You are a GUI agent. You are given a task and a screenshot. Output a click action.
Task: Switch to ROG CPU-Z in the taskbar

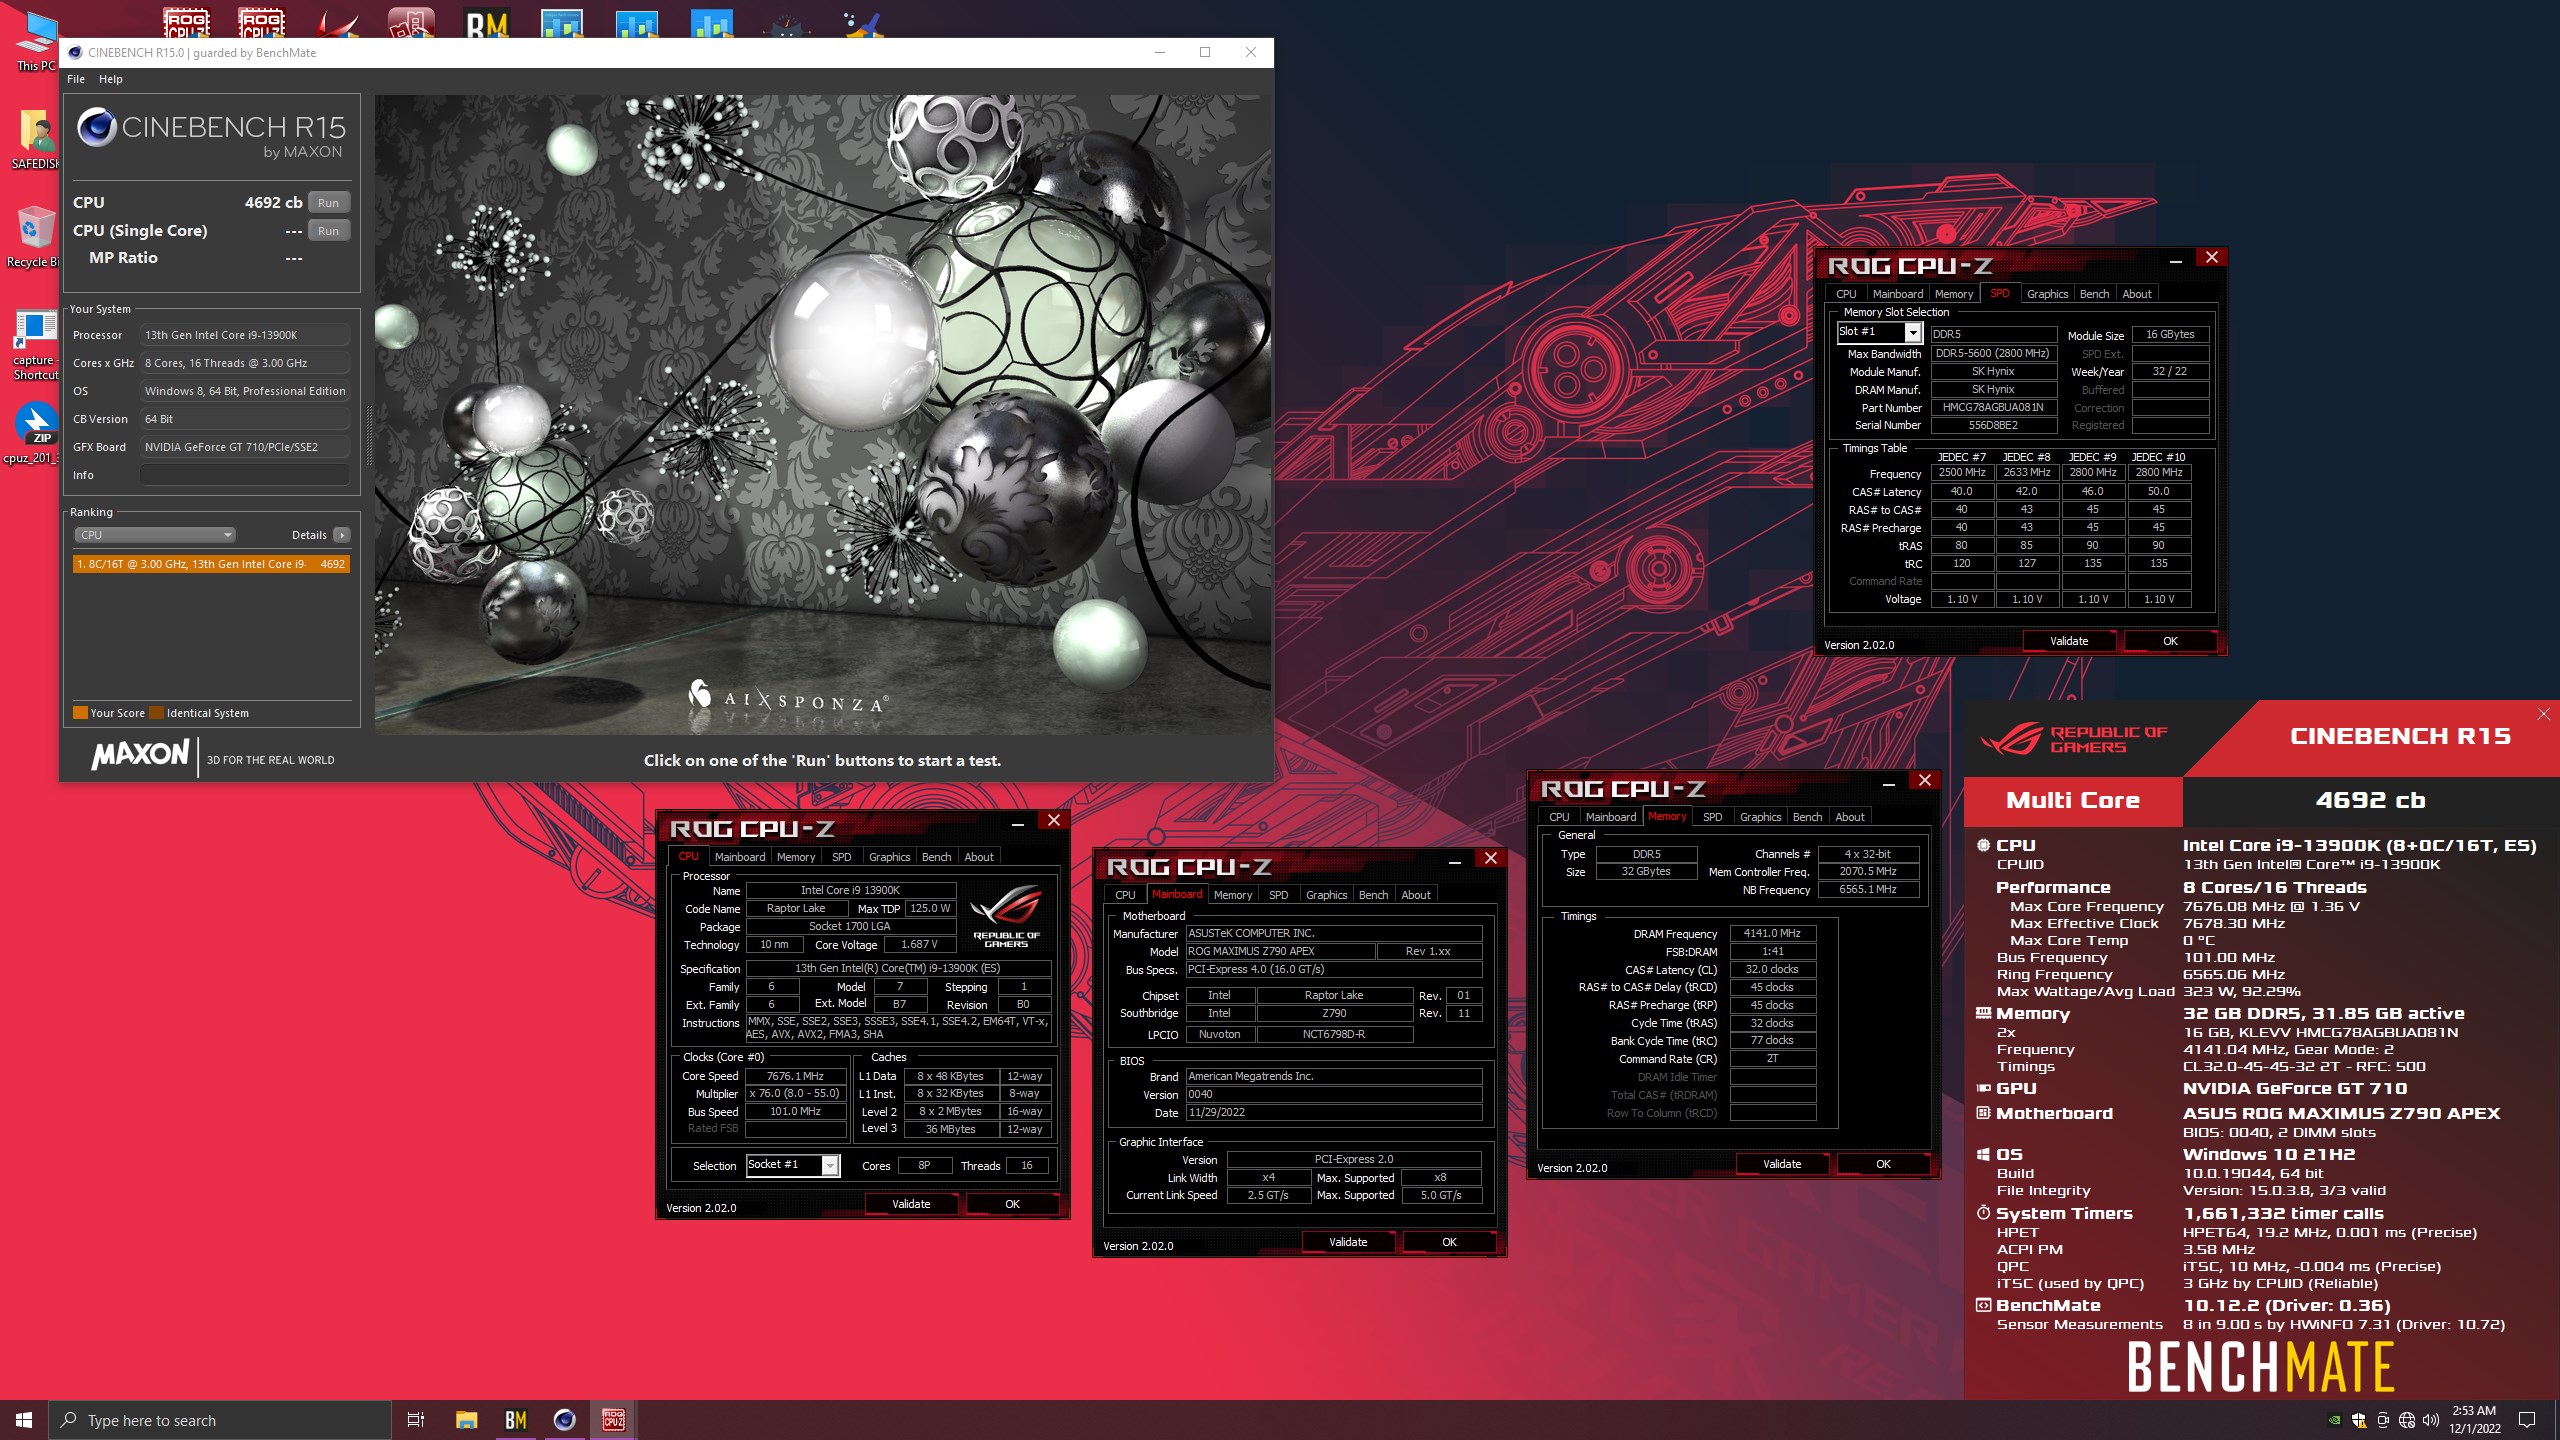613,1420
